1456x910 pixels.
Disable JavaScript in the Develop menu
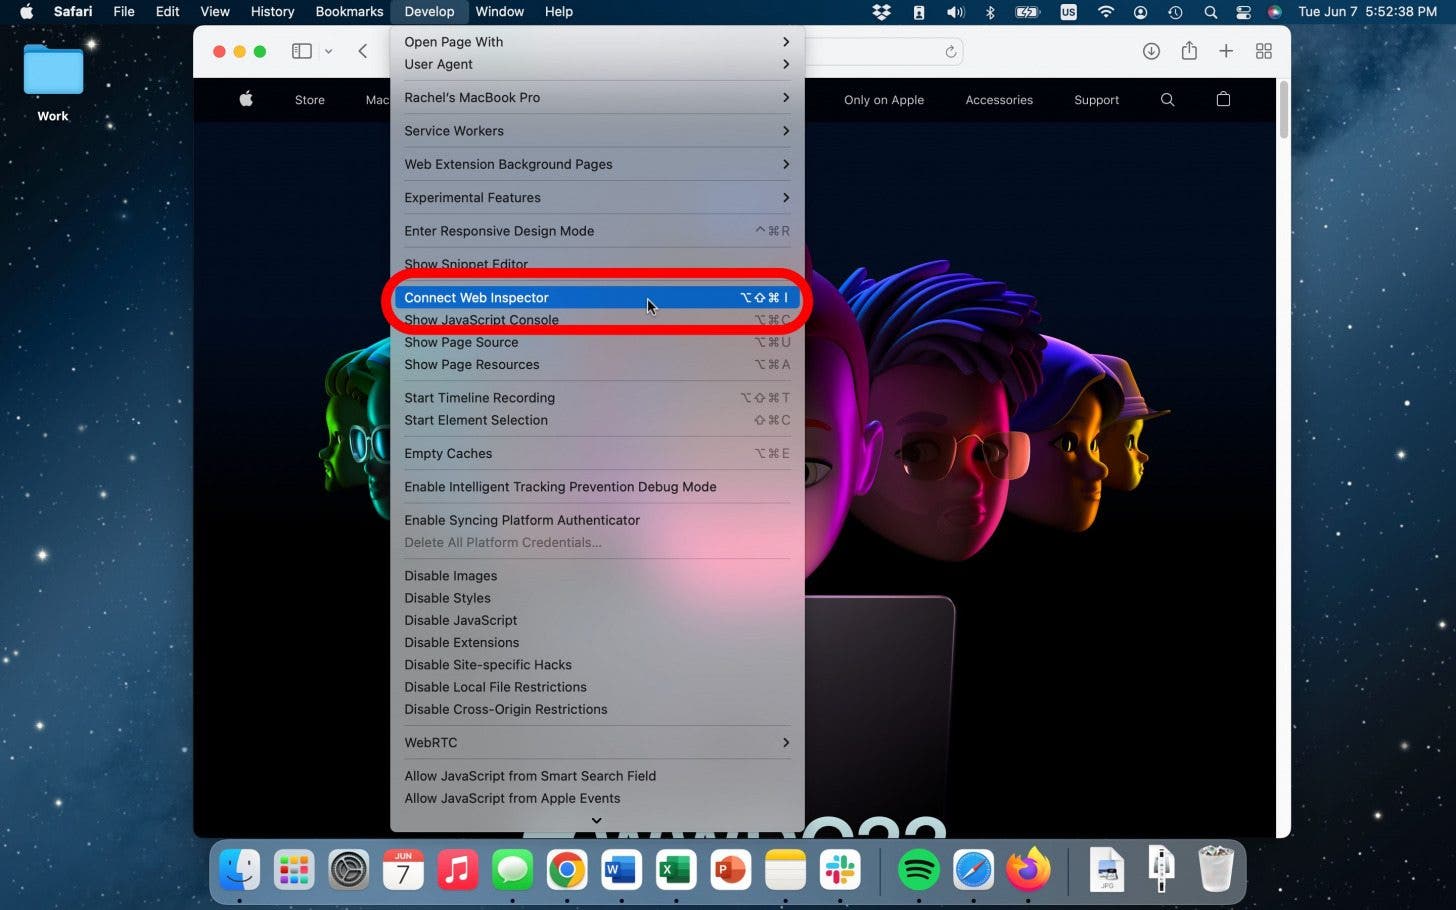click(461, 620)
